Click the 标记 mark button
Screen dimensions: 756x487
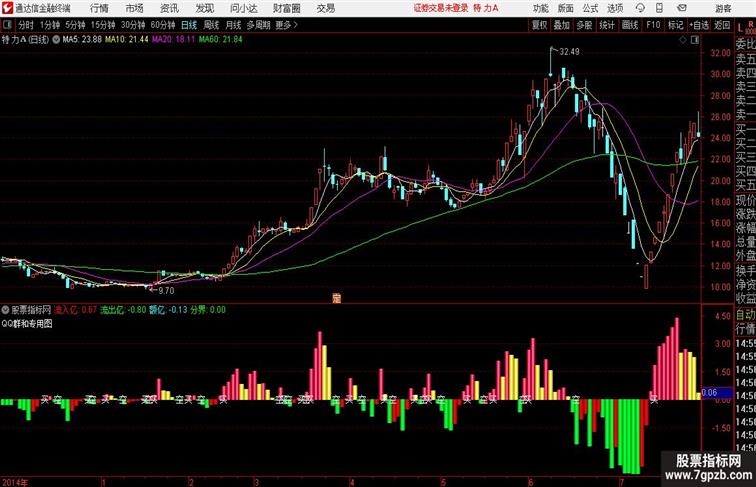coord(675,25)
